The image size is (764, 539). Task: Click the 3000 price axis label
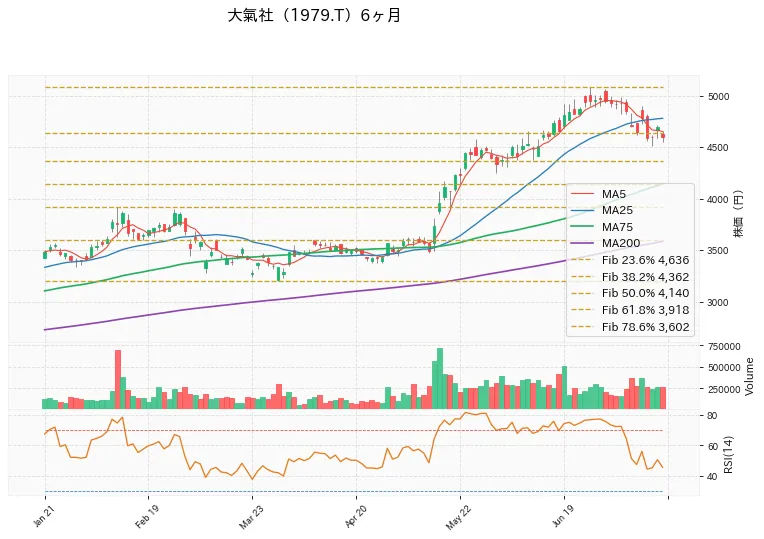coord(718,302)
